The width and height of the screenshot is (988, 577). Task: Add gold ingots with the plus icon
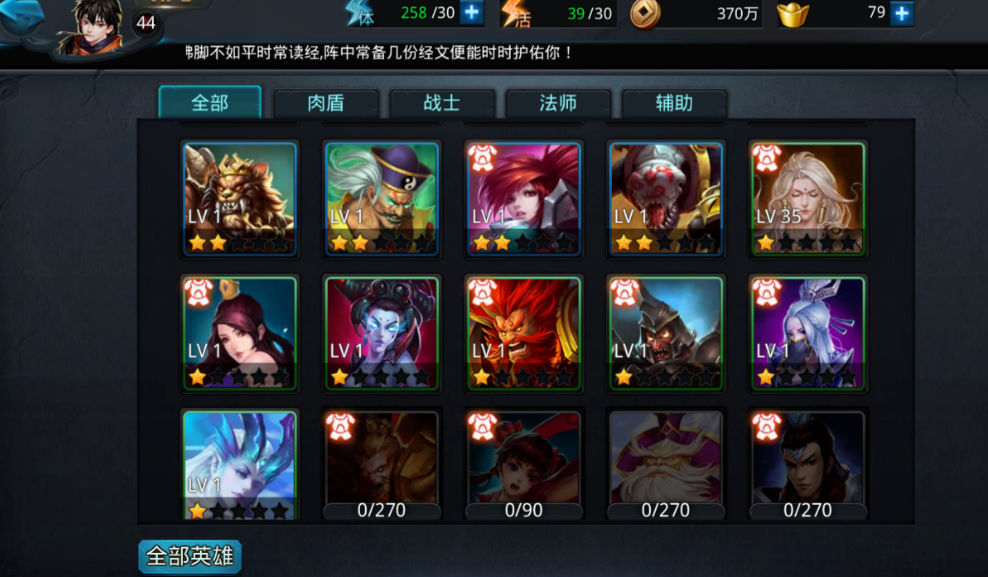pos(902,13)
